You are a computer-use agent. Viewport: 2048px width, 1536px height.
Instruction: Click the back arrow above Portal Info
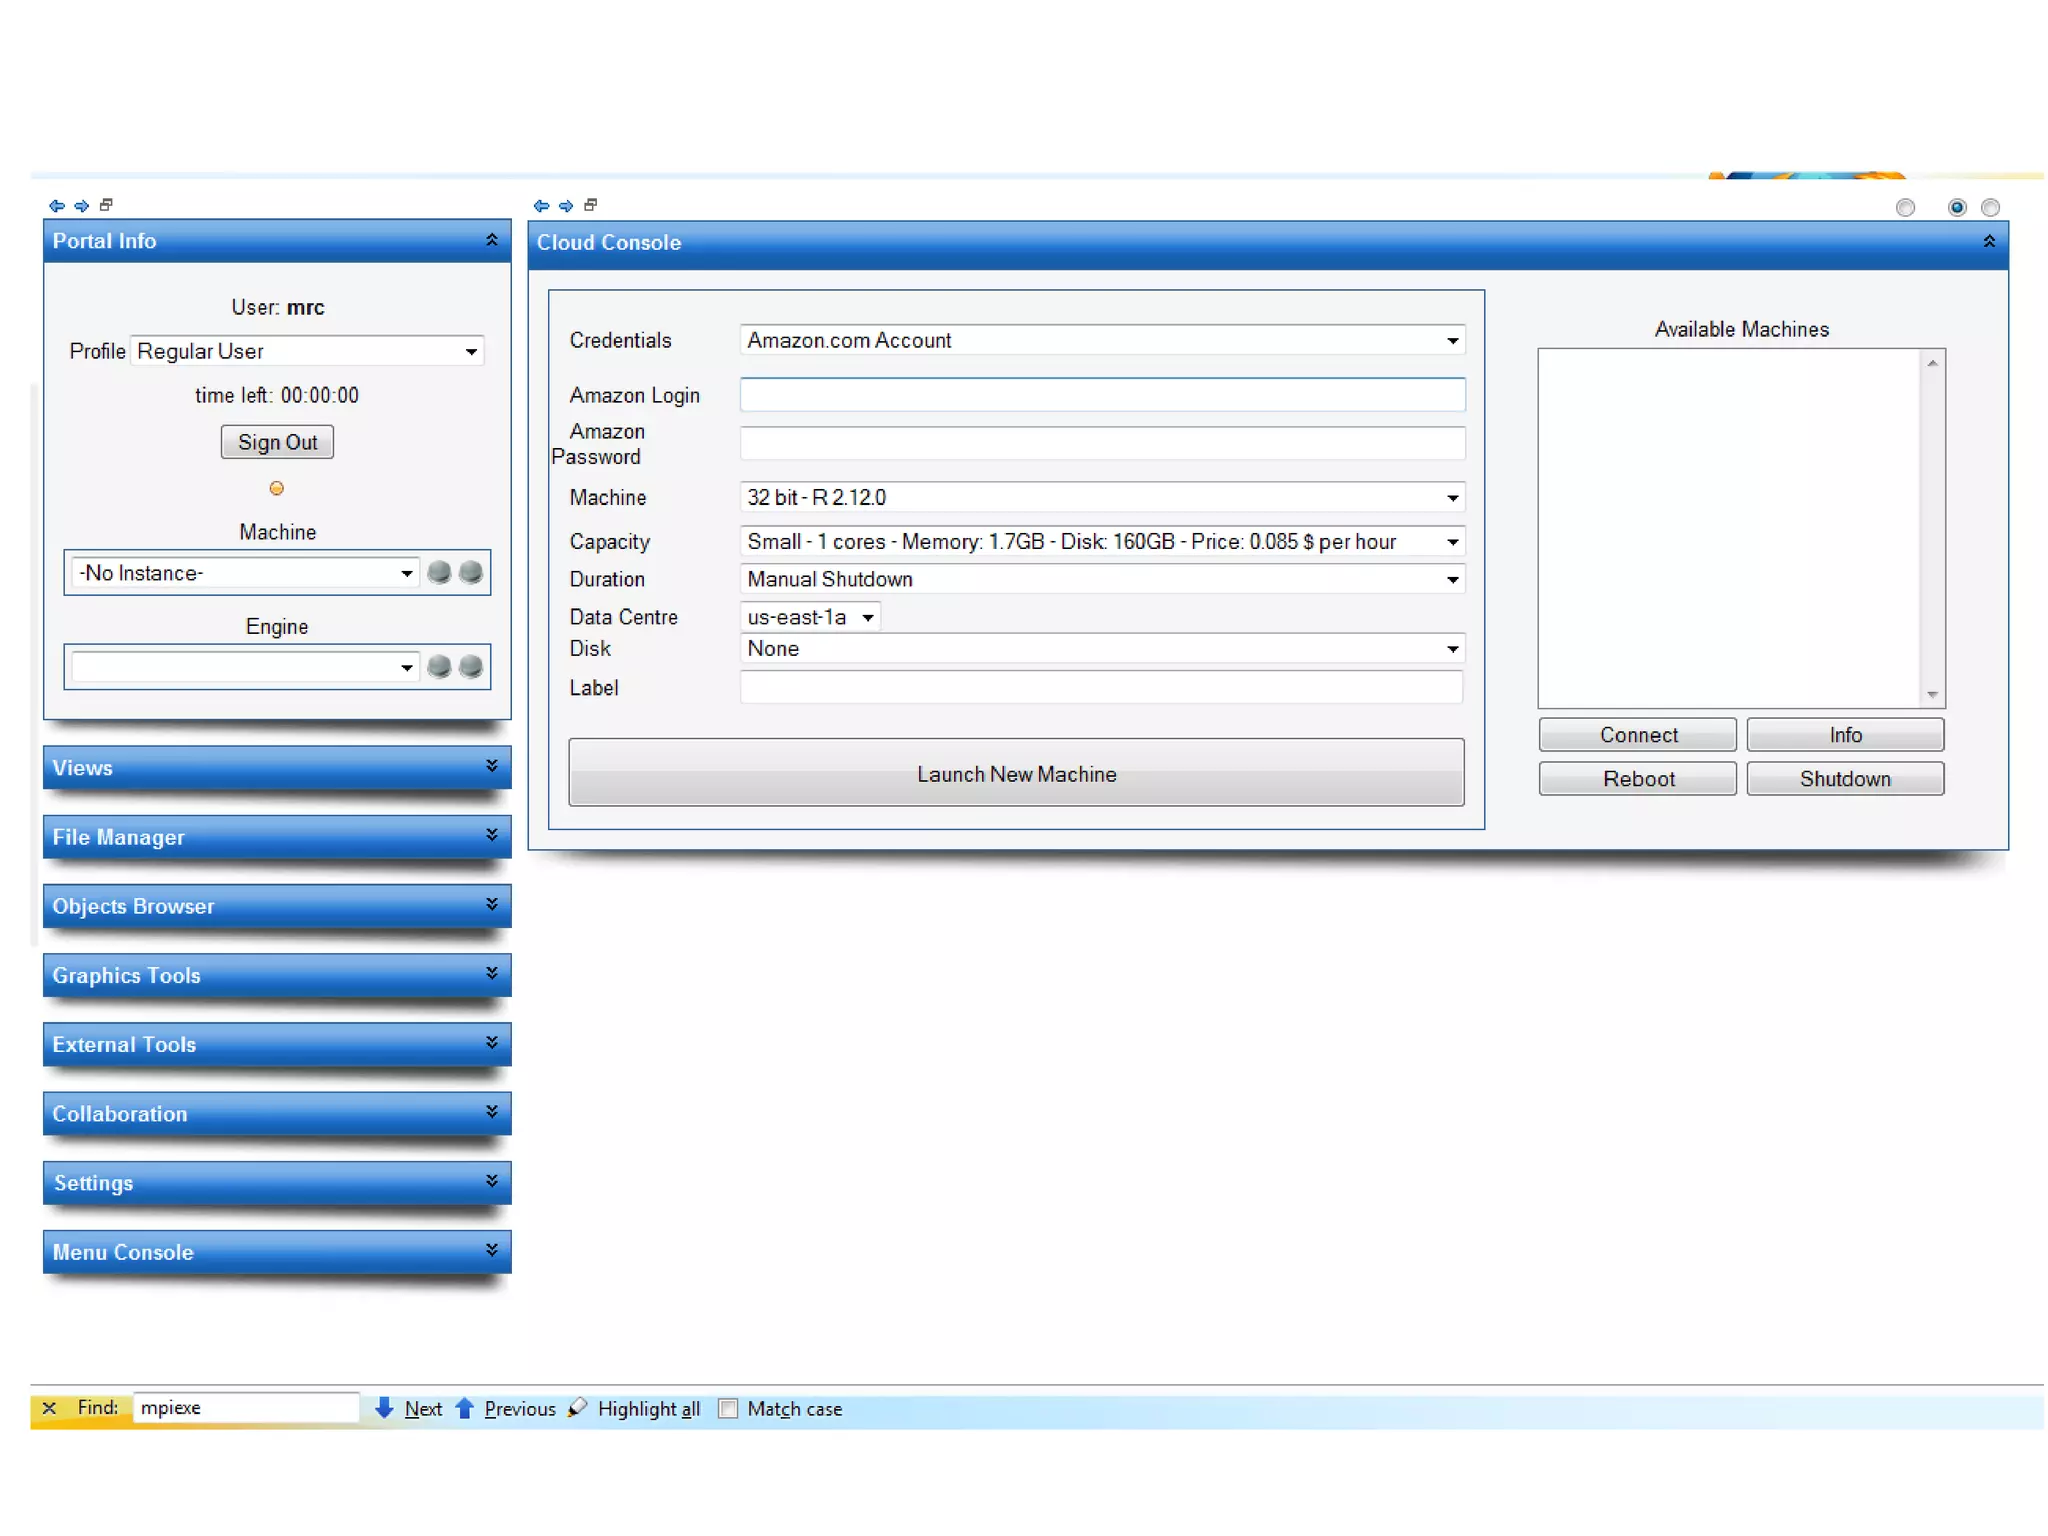56,206
